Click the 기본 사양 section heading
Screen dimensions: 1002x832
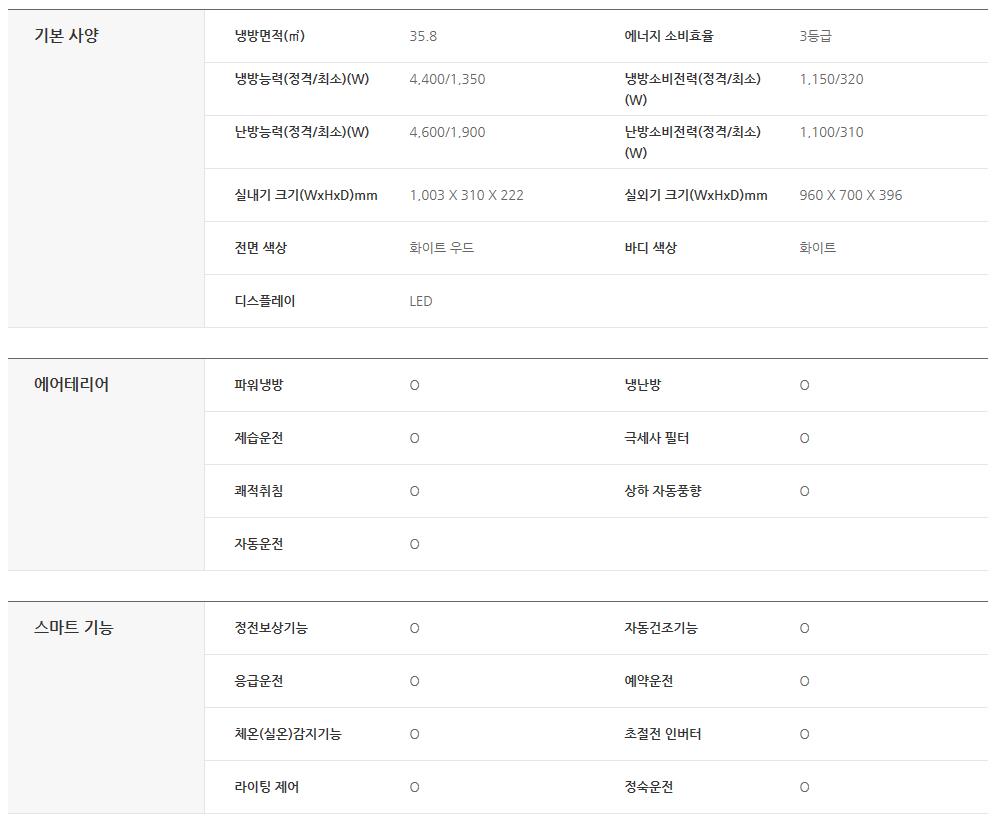click(66, 36)
